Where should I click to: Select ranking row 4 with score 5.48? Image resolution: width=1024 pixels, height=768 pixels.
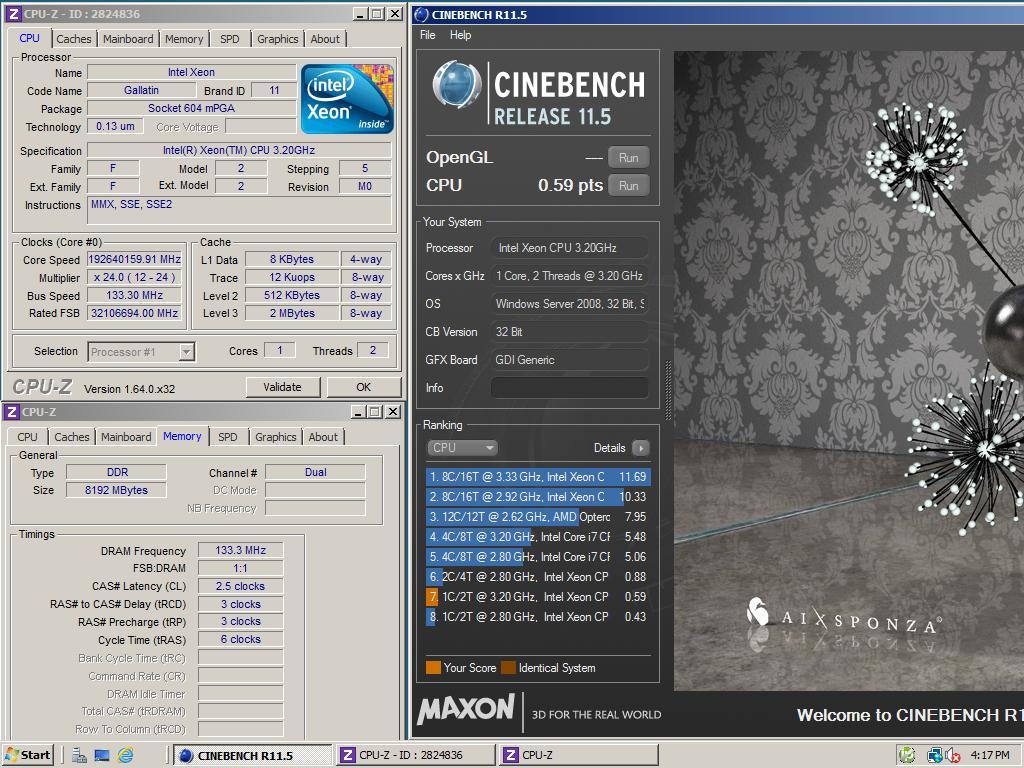coord(538,537)
